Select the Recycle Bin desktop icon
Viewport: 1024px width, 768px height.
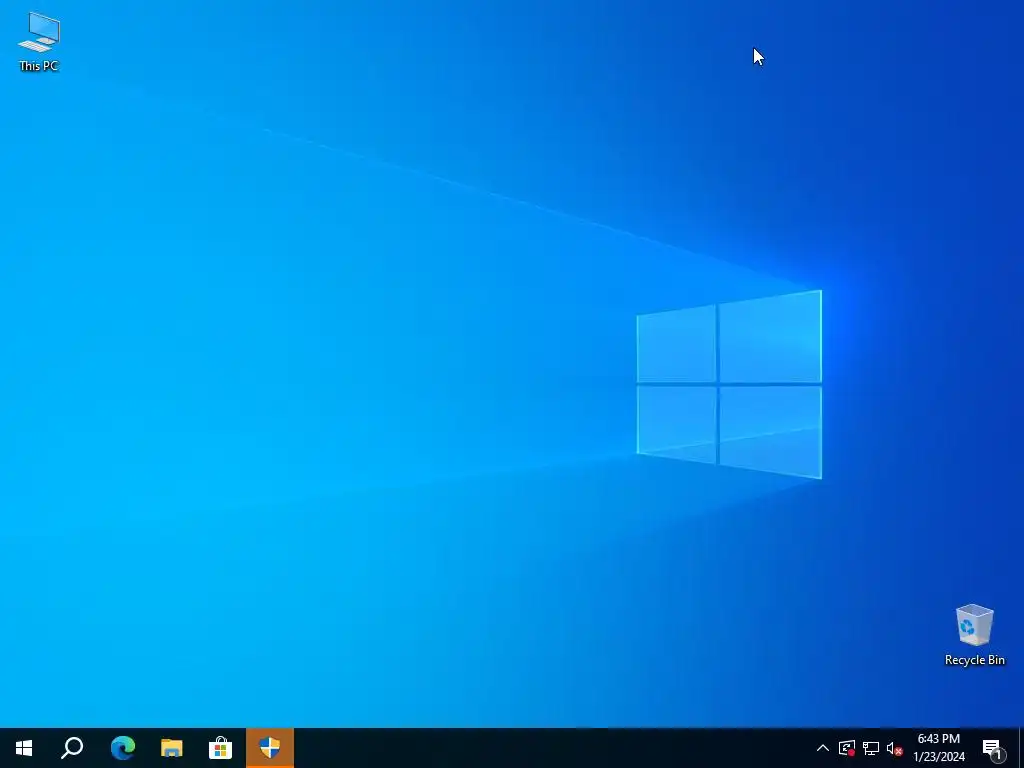pos(974,635)
